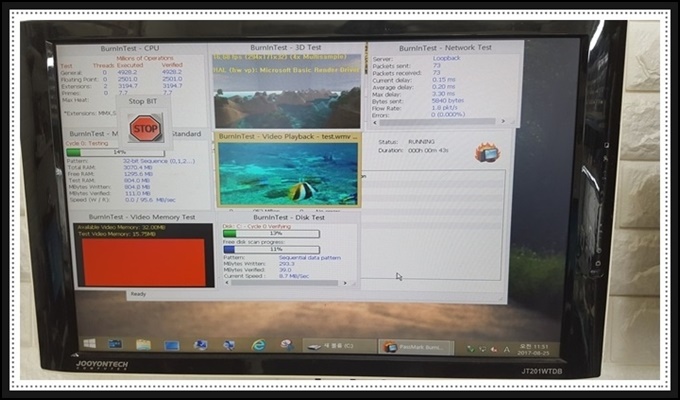The image size is (680, 400).
Task: Click the '3.30 ms' max delay value
Action: click(443, 93)
